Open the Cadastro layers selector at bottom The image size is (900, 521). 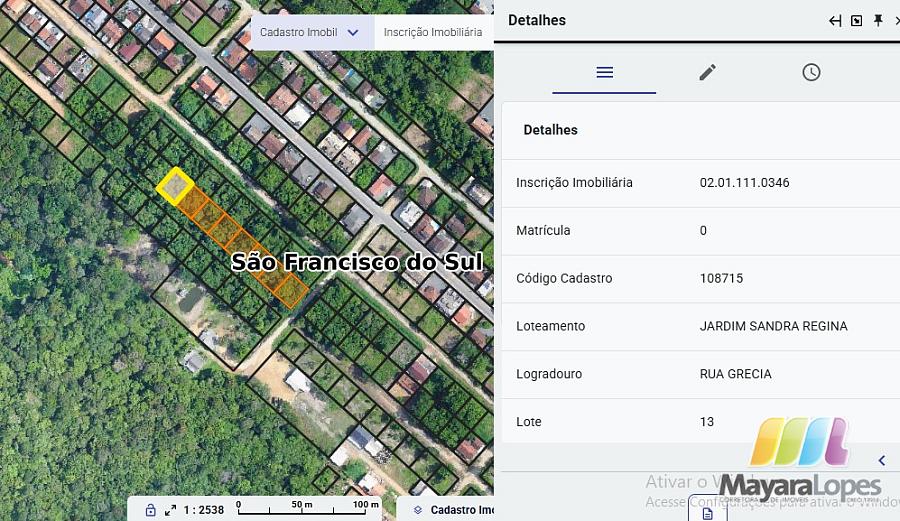[450, 510]
